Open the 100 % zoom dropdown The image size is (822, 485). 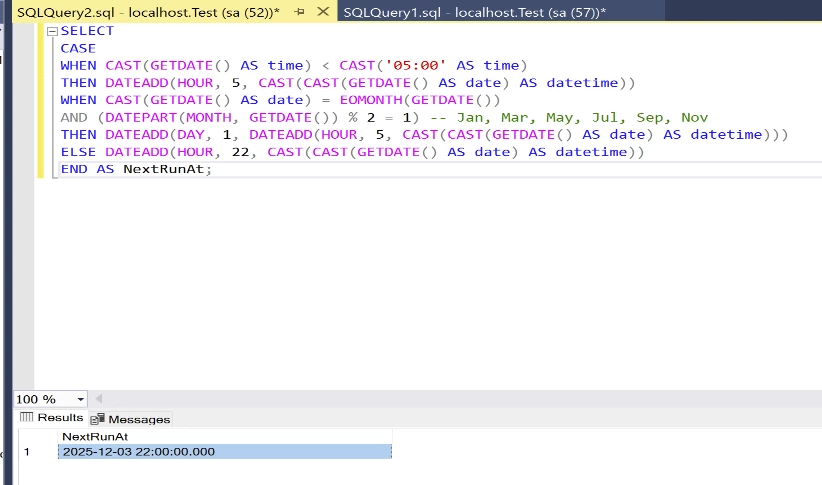[80, 399]
